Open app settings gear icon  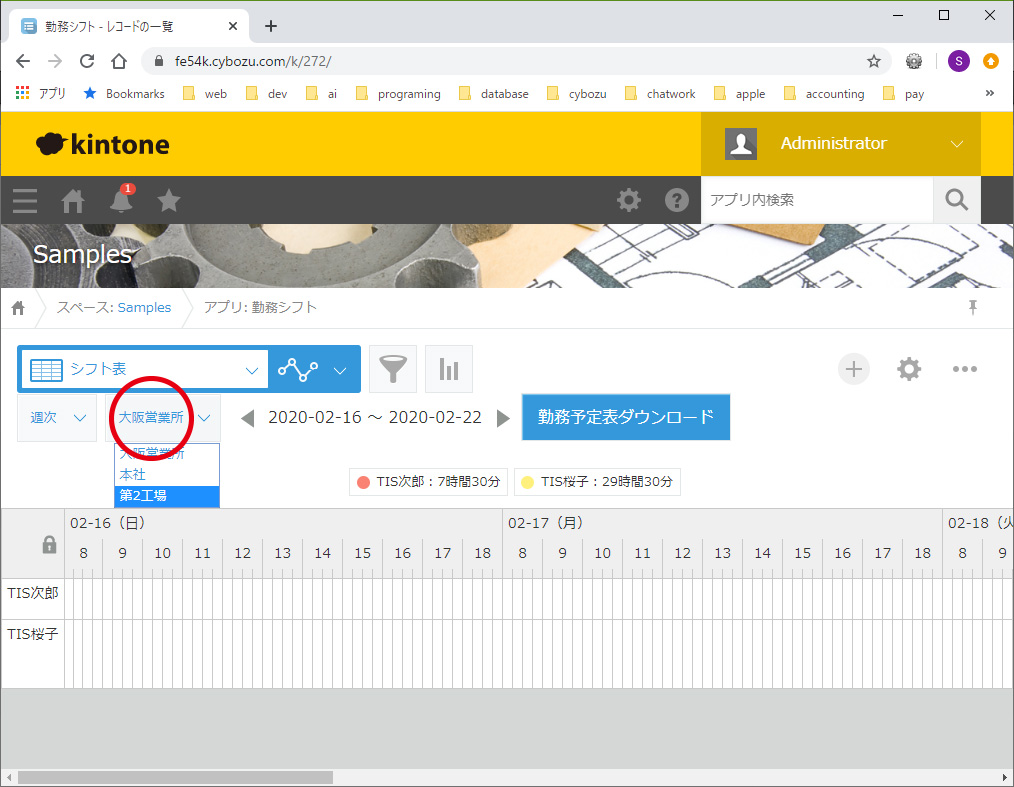(x=909, y=369)
